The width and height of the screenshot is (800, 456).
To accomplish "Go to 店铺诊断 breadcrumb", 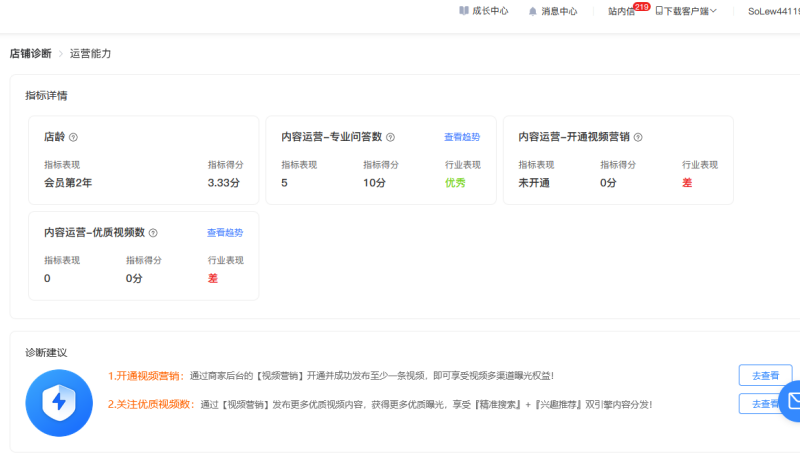I will pos(30,53).
